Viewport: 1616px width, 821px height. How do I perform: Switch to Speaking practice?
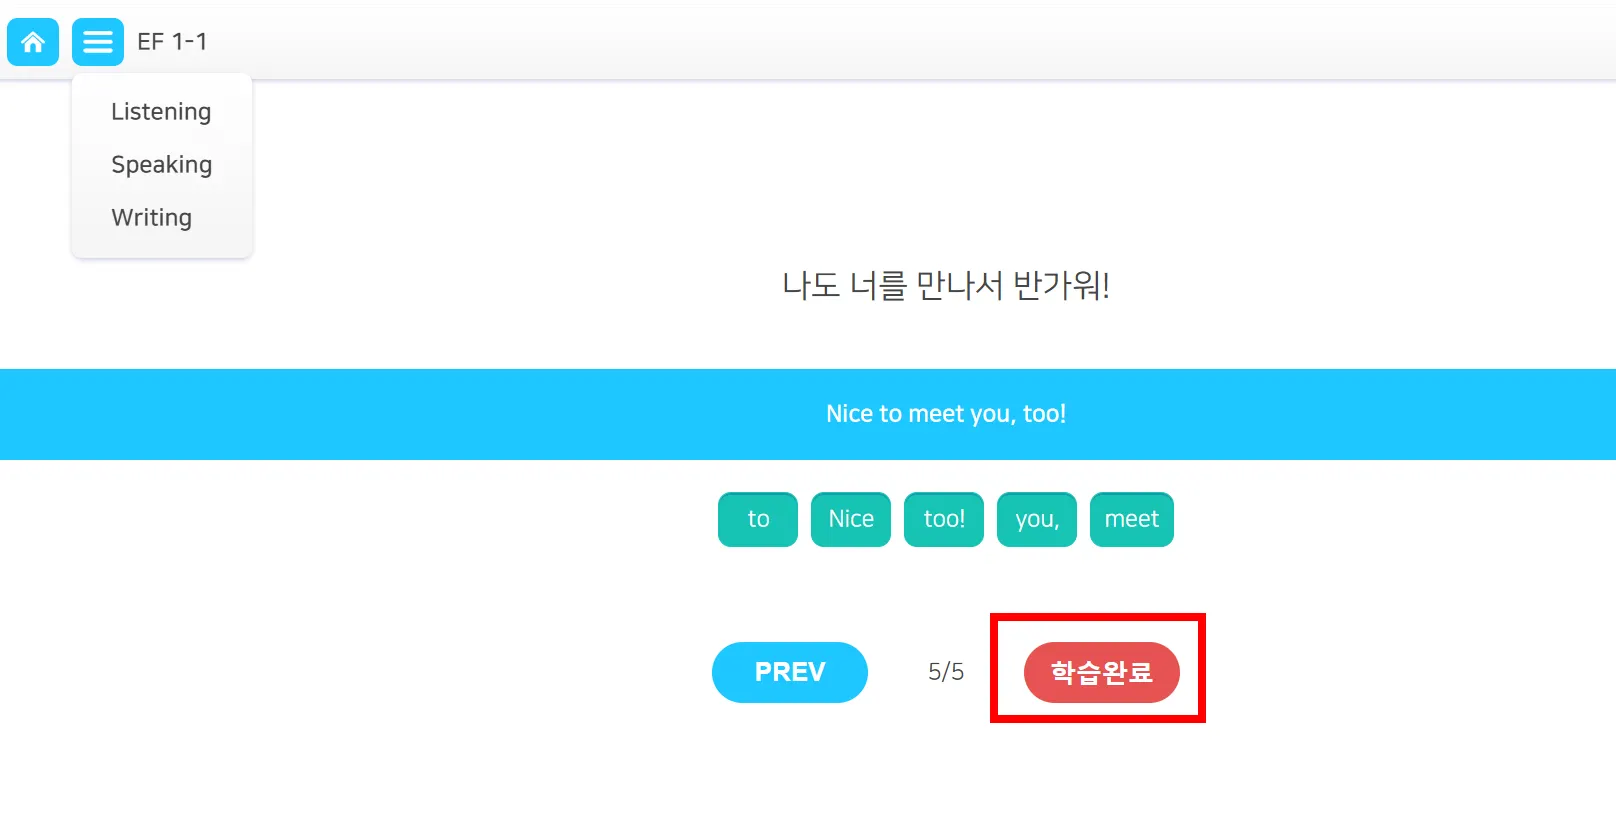[161, 165]
